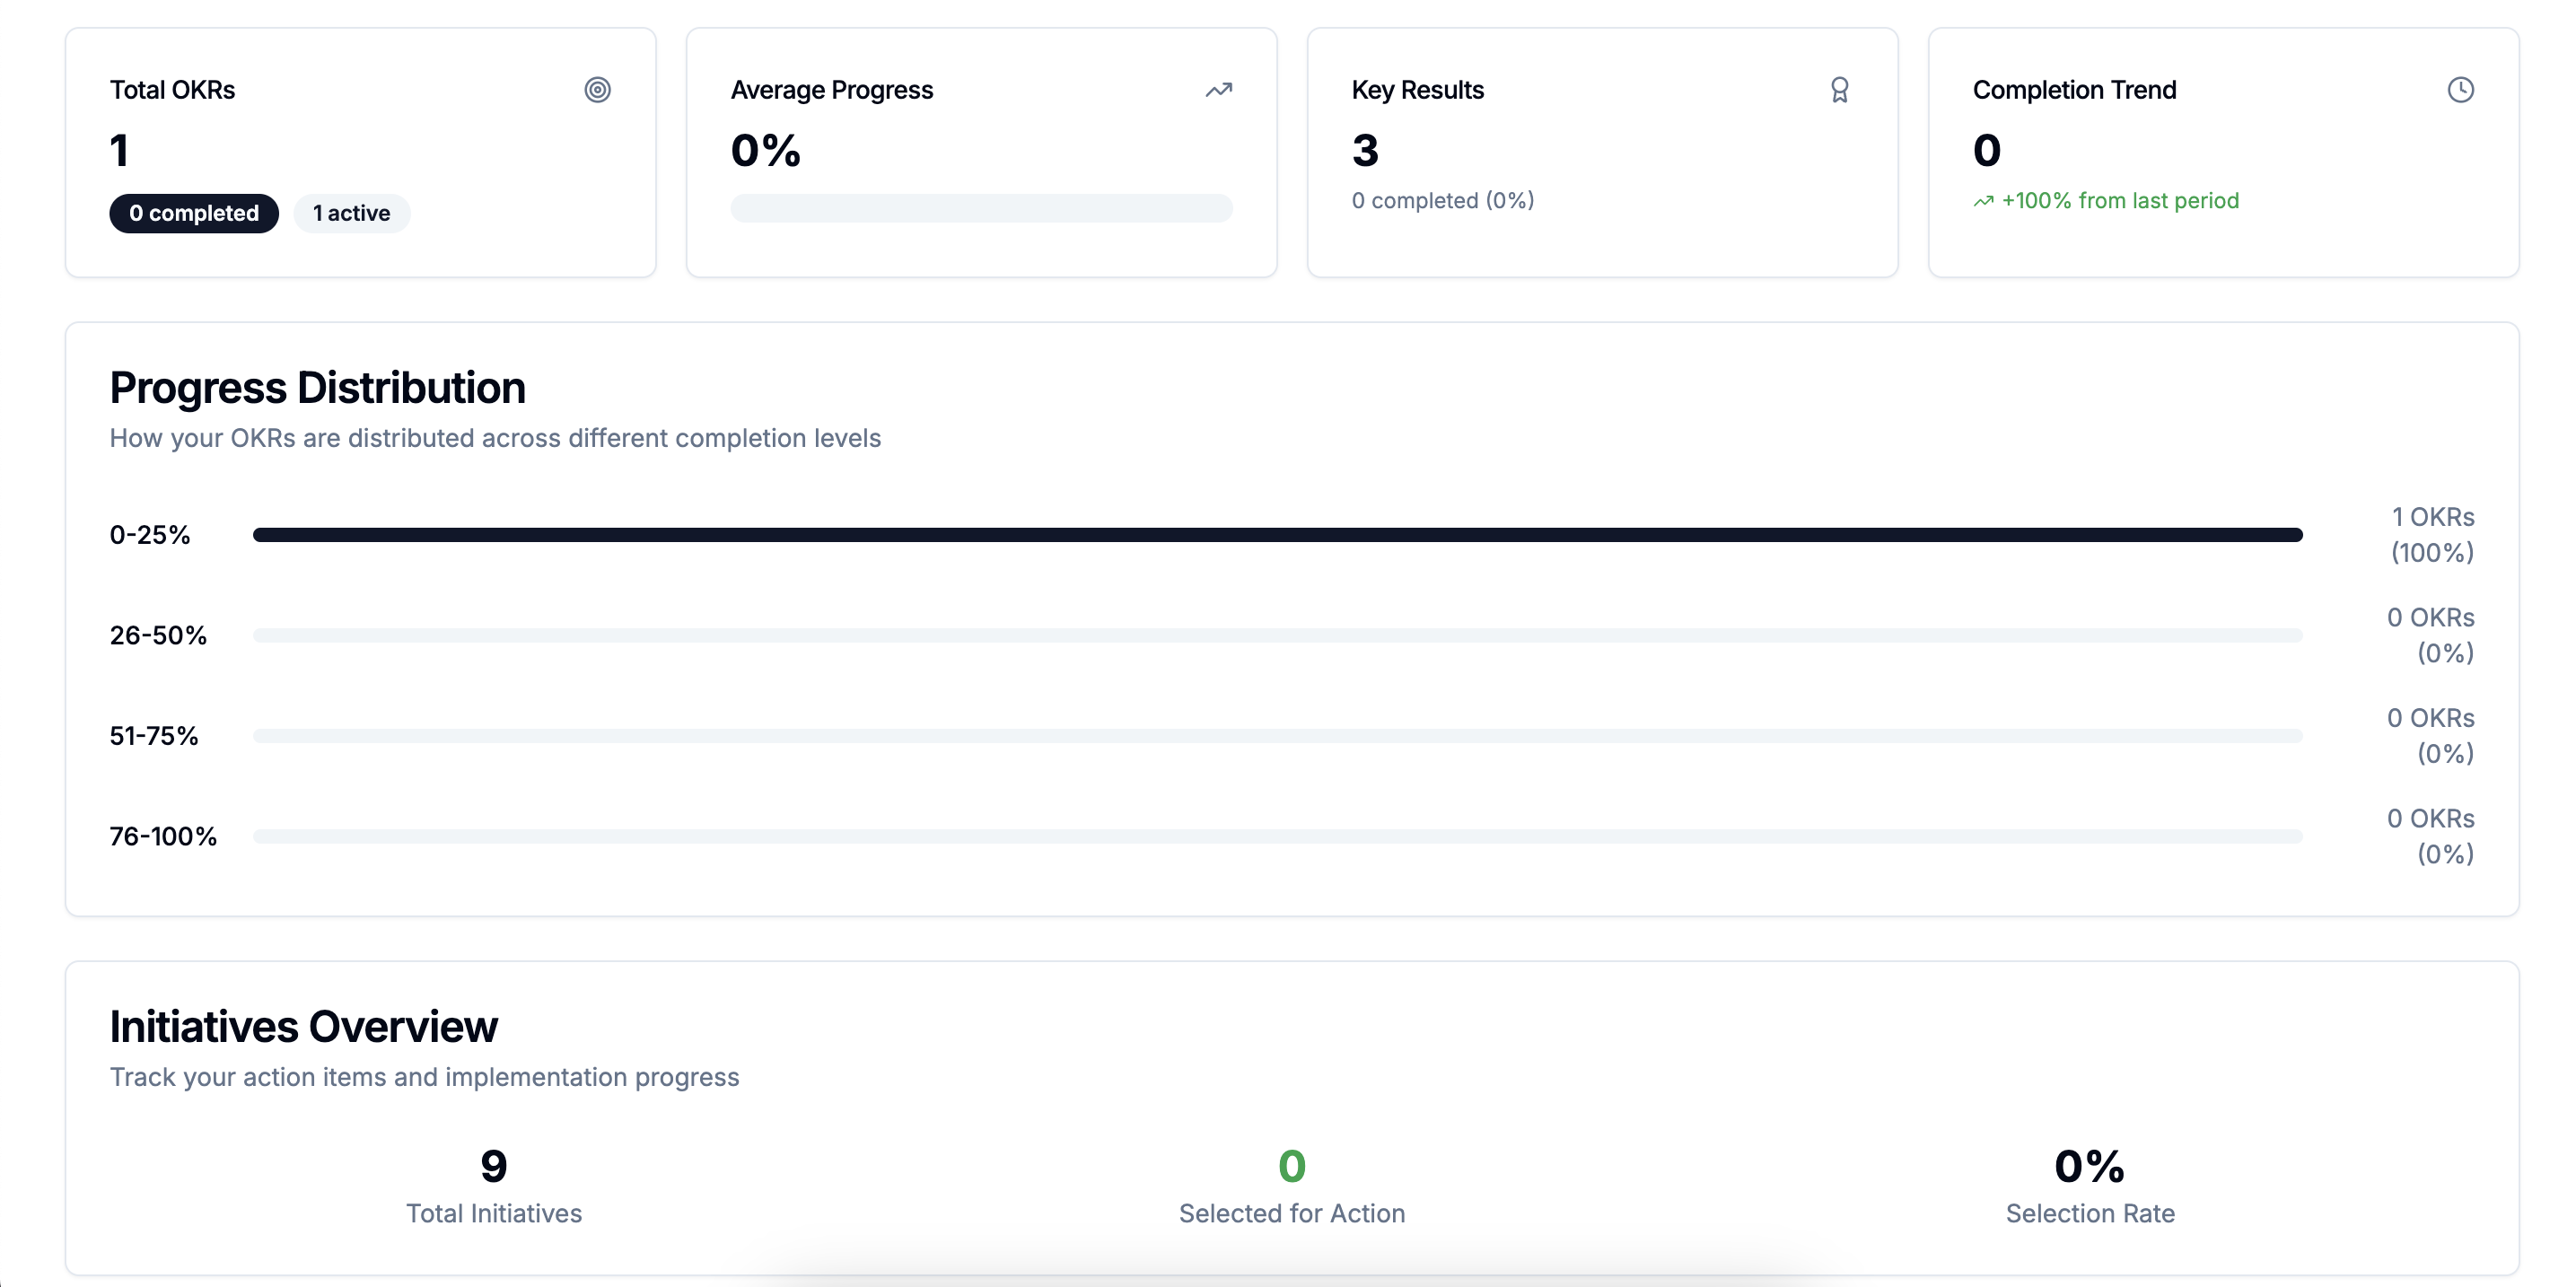This screenshot has height=1287, width=2576.
Task: Click '+100% from last period' text
Action: 2119,201
